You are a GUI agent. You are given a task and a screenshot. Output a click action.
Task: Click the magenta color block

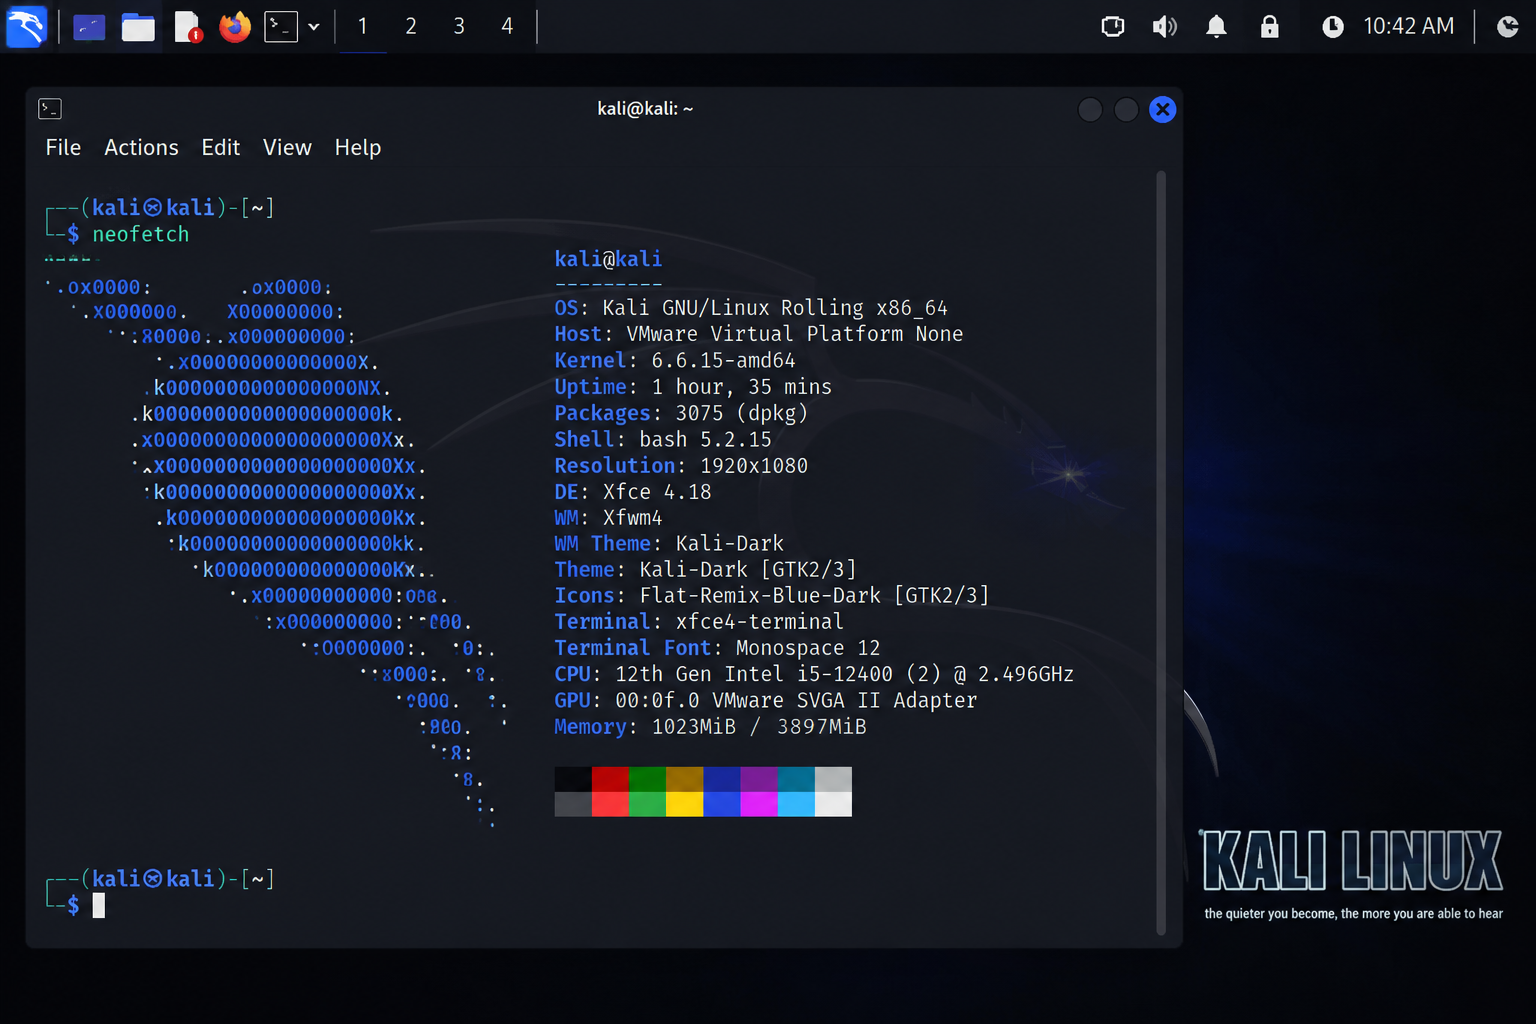tap(759, 804)
